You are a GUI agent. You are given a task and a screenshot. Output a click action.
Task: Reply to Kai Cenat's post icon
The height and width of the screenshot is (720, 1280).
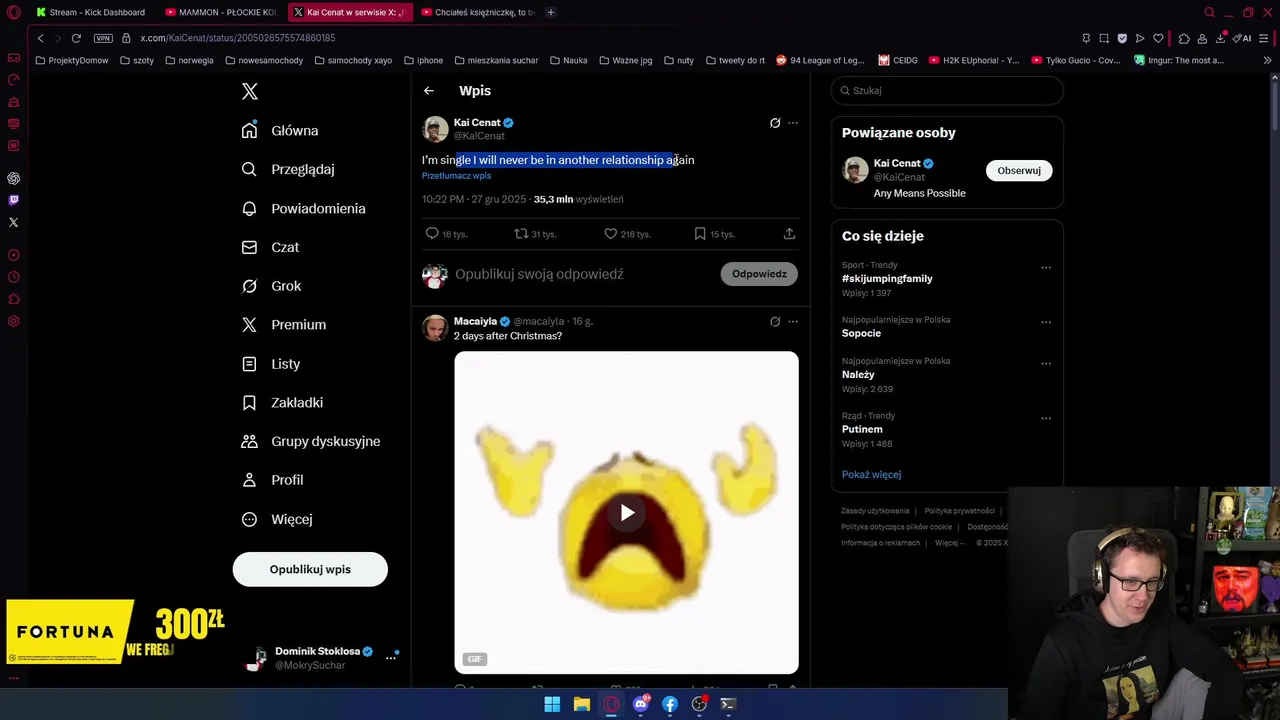pyautogui.click(x=432, y=234)
